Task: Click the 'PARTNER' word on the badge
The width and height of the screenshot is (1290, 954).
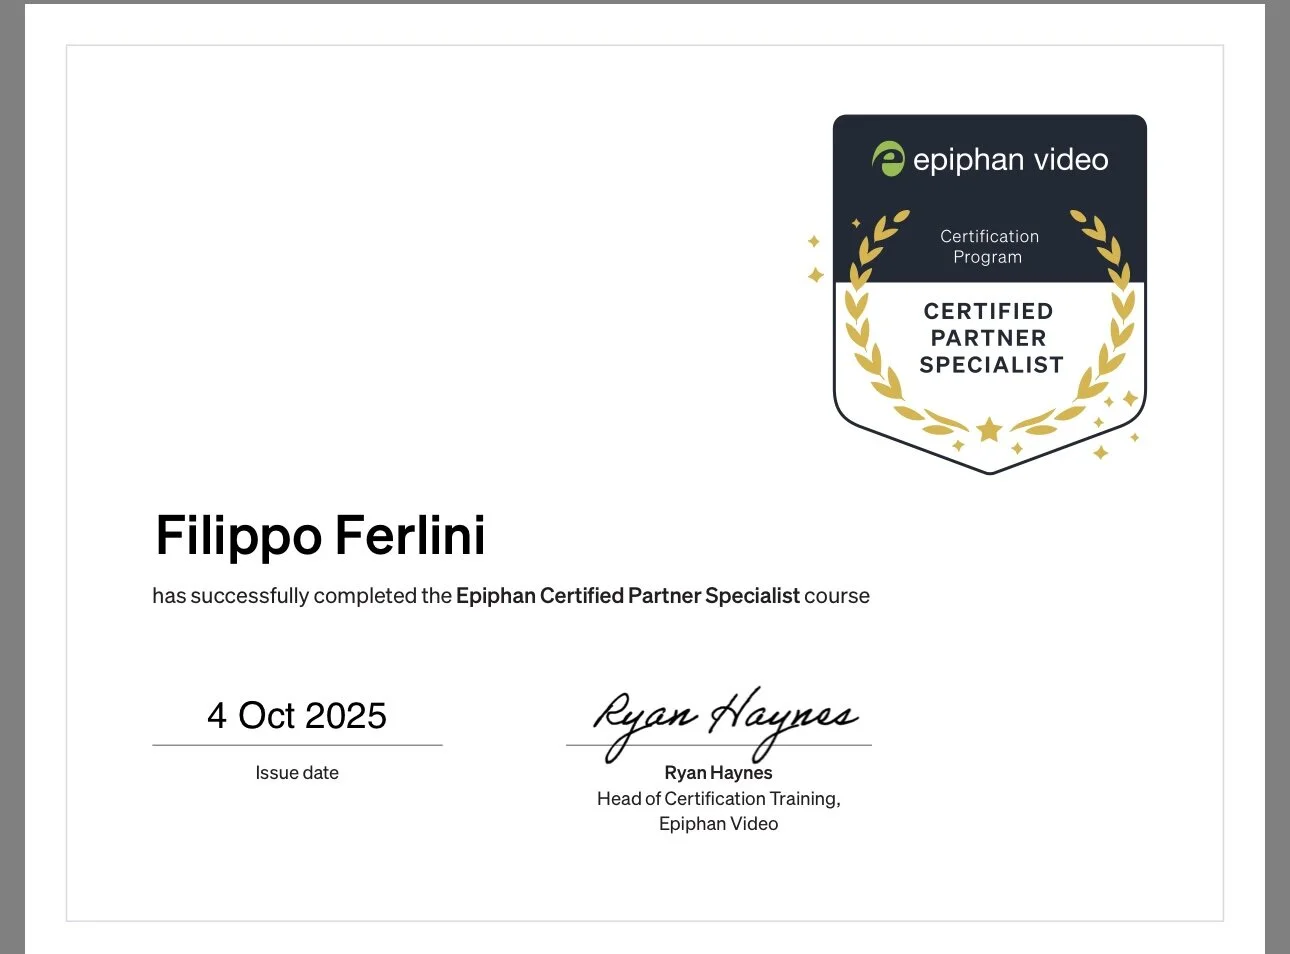Action: 988,338
